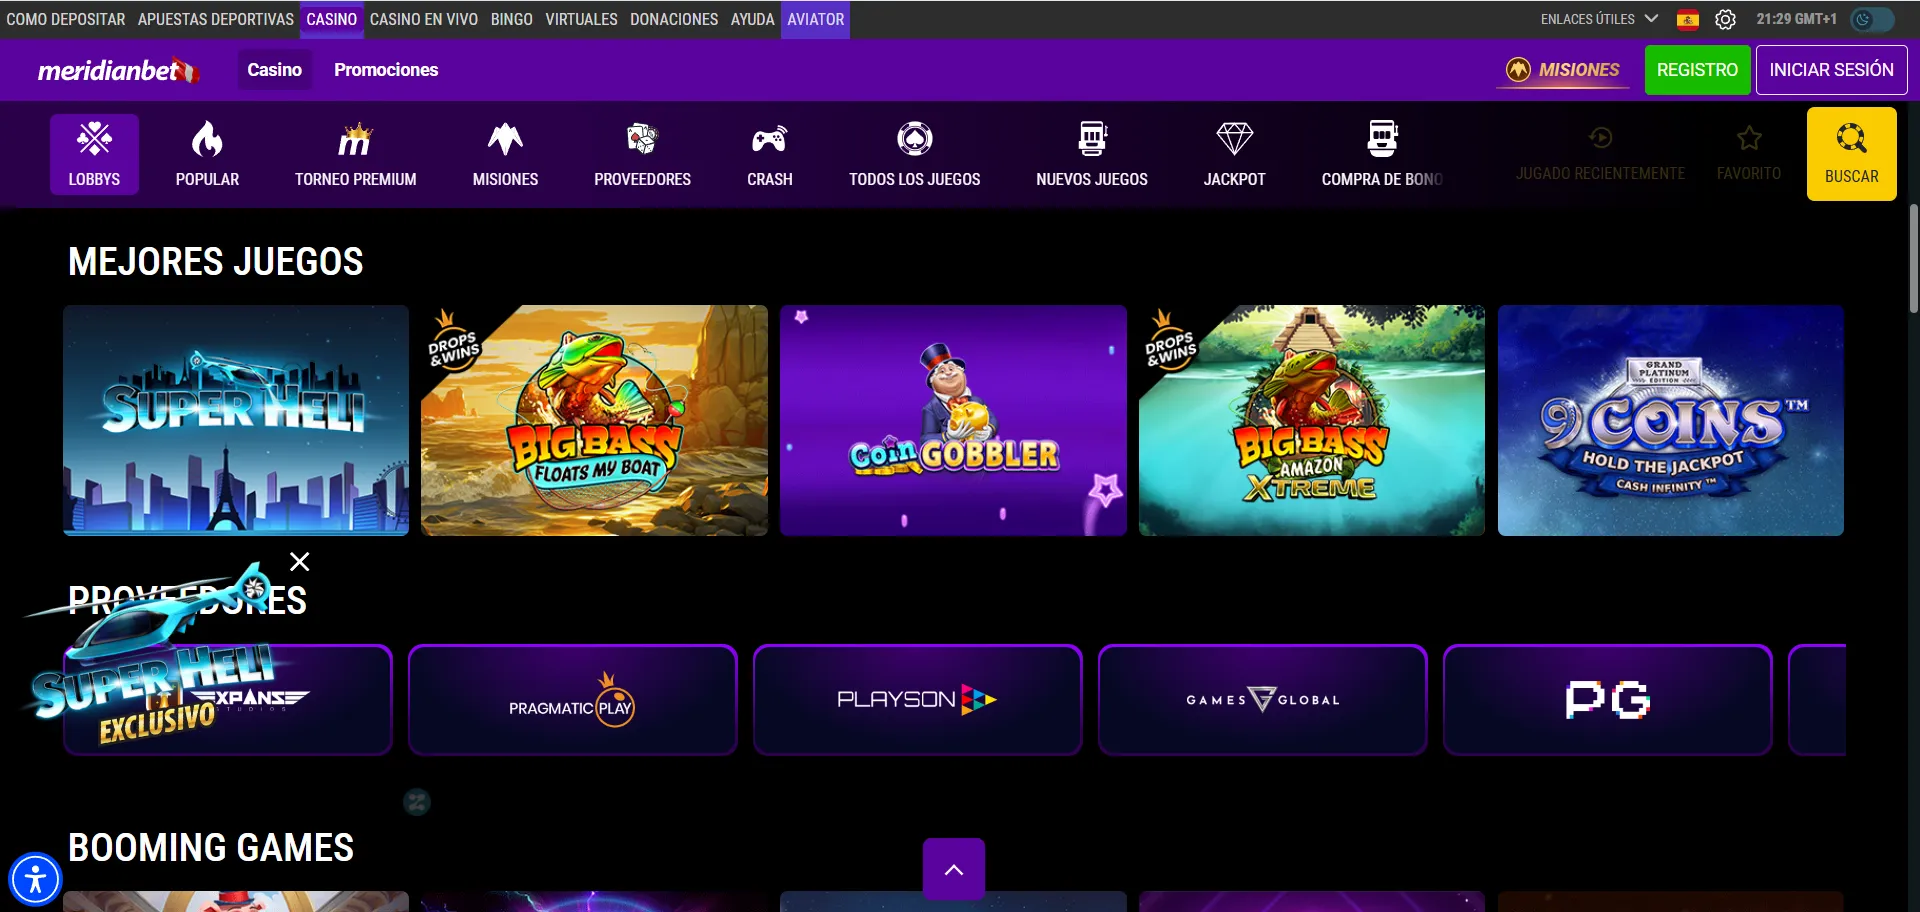1920x912 pixels.
Task: Switch to the Aviator tab
Action: tap(815, 19)
